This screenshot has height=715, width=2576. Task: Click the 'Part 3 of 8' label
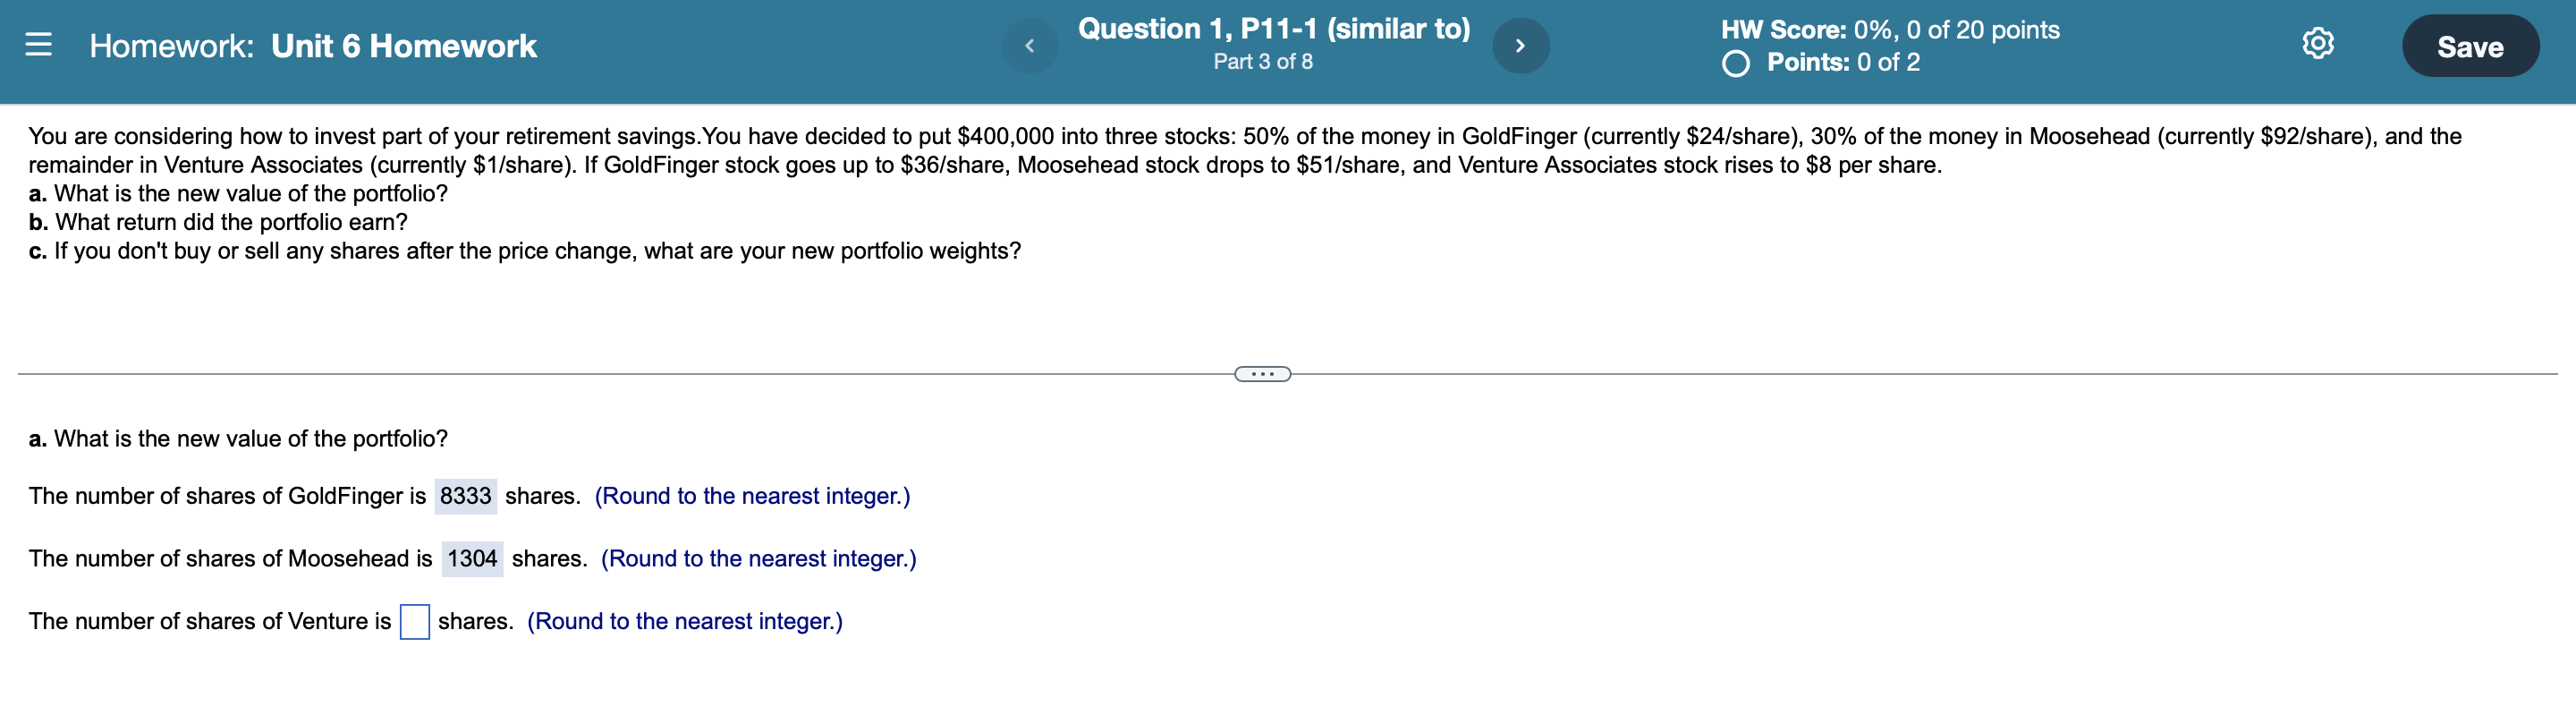[1262, 63]
